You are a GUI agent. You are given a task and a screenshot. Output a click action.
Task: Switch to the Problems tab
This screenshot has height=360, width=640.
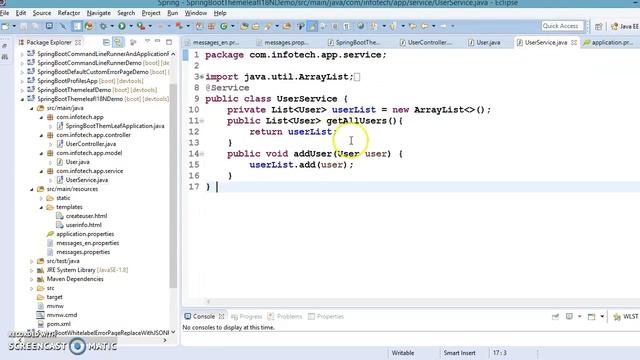pos(285,317)
